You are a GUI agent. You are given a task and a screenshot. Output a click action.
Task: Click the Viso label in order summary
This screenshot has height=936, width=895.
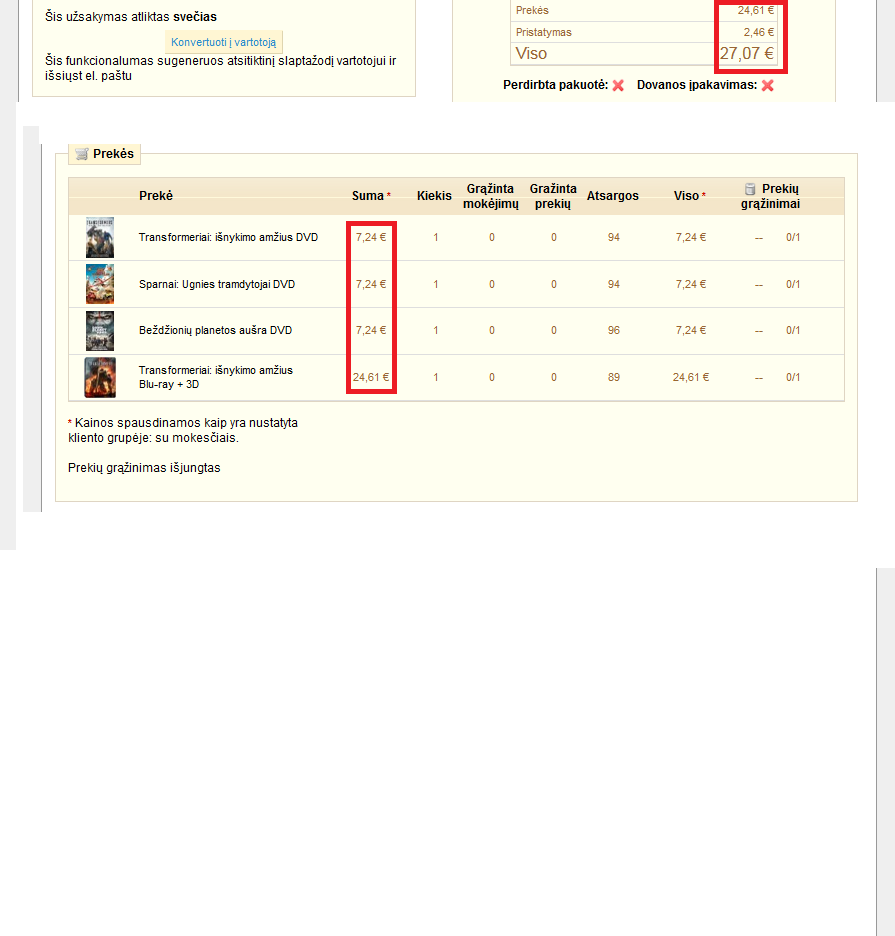pyautogui.click(x=531, y=54)
